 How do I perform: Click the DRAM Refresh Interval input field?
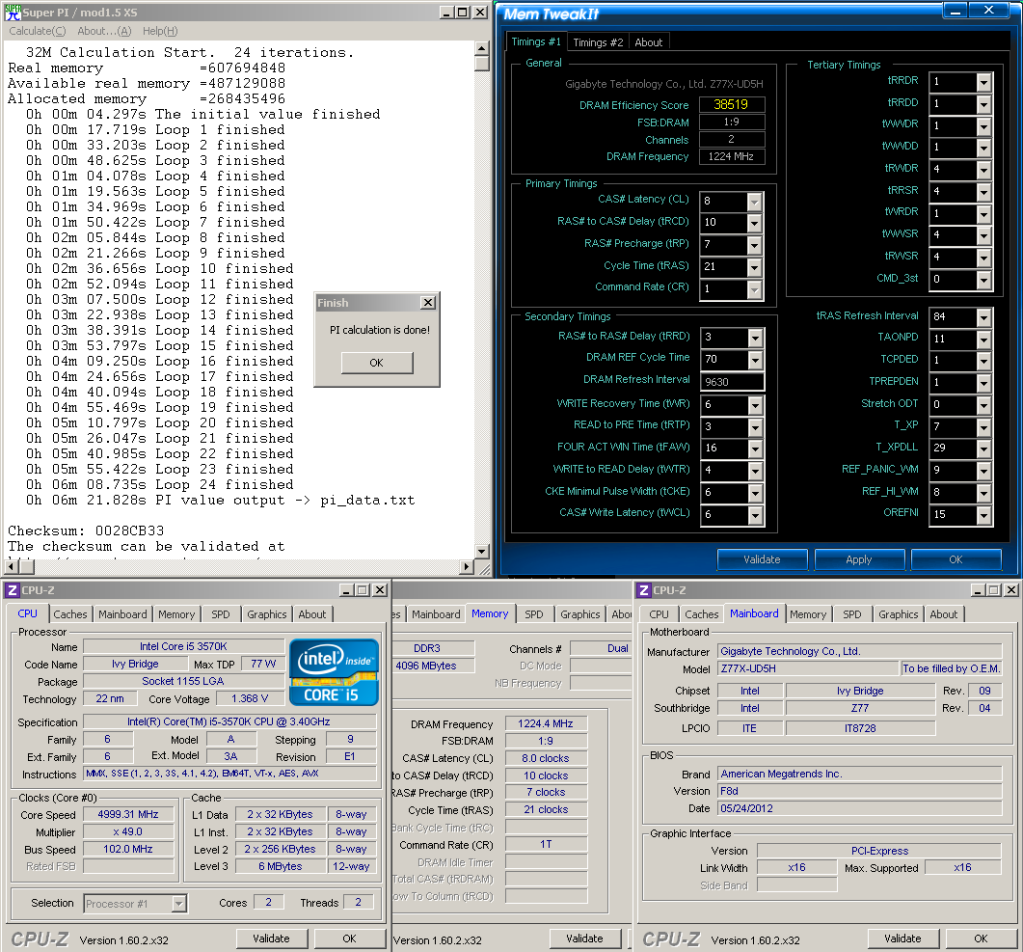732,381
